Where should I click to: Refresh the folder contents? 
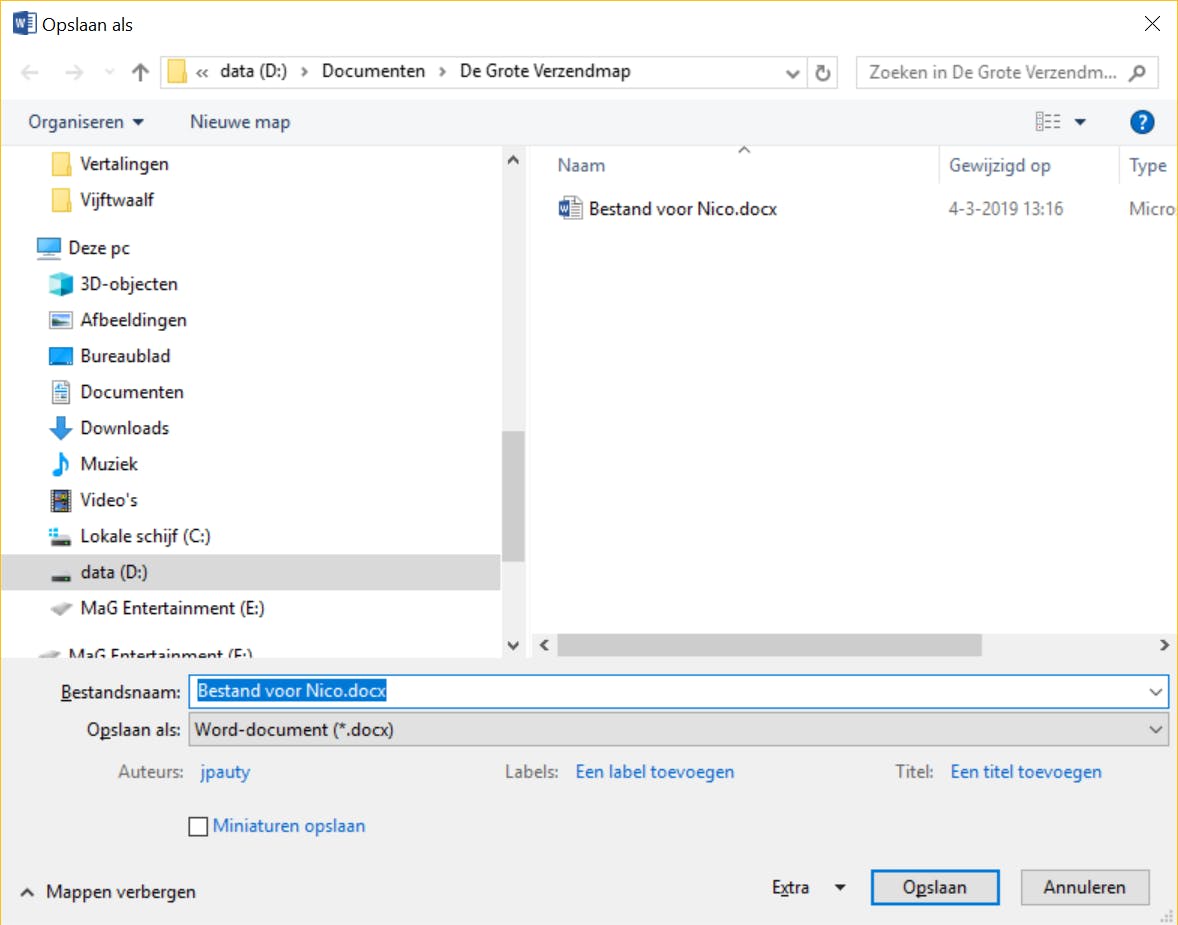click(823, 73)
